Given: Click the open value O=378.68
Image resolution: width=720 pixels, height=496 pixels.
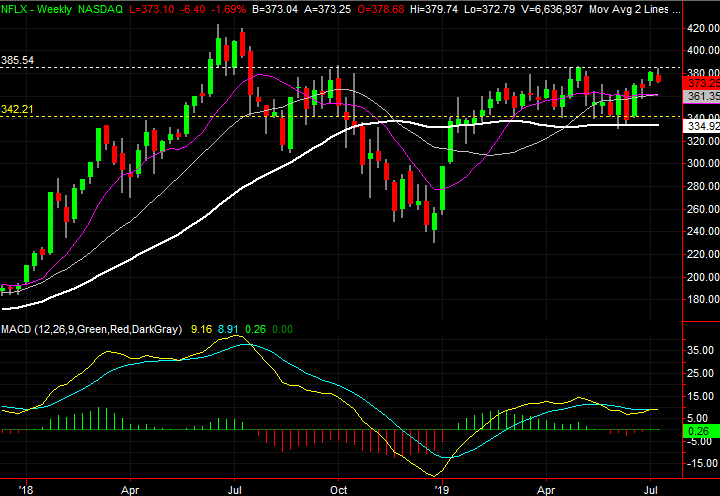Looking at the screenshot, I should (x=380, y=9).
